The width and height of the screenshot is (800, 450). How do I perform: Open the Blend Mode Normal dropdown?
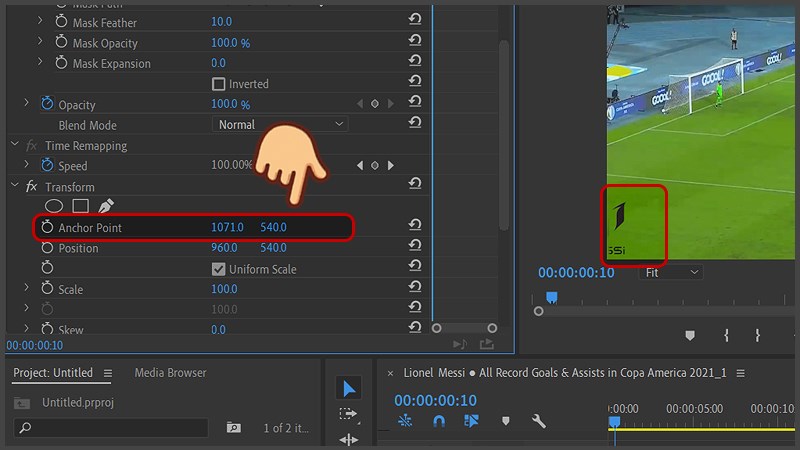(280, 124)
